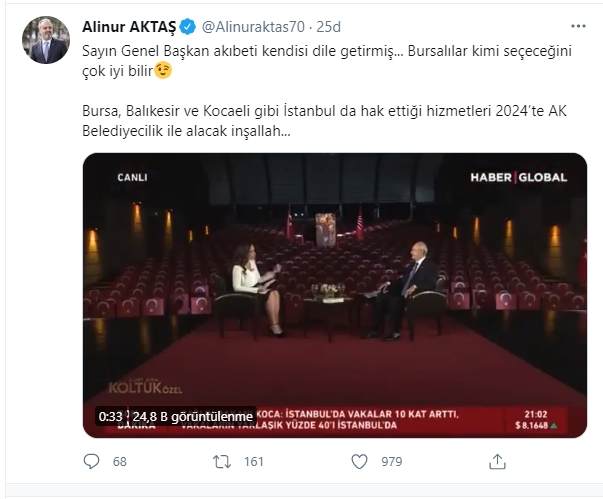
Task: Open the three-dot more options menu
Action: click(578, 26)
